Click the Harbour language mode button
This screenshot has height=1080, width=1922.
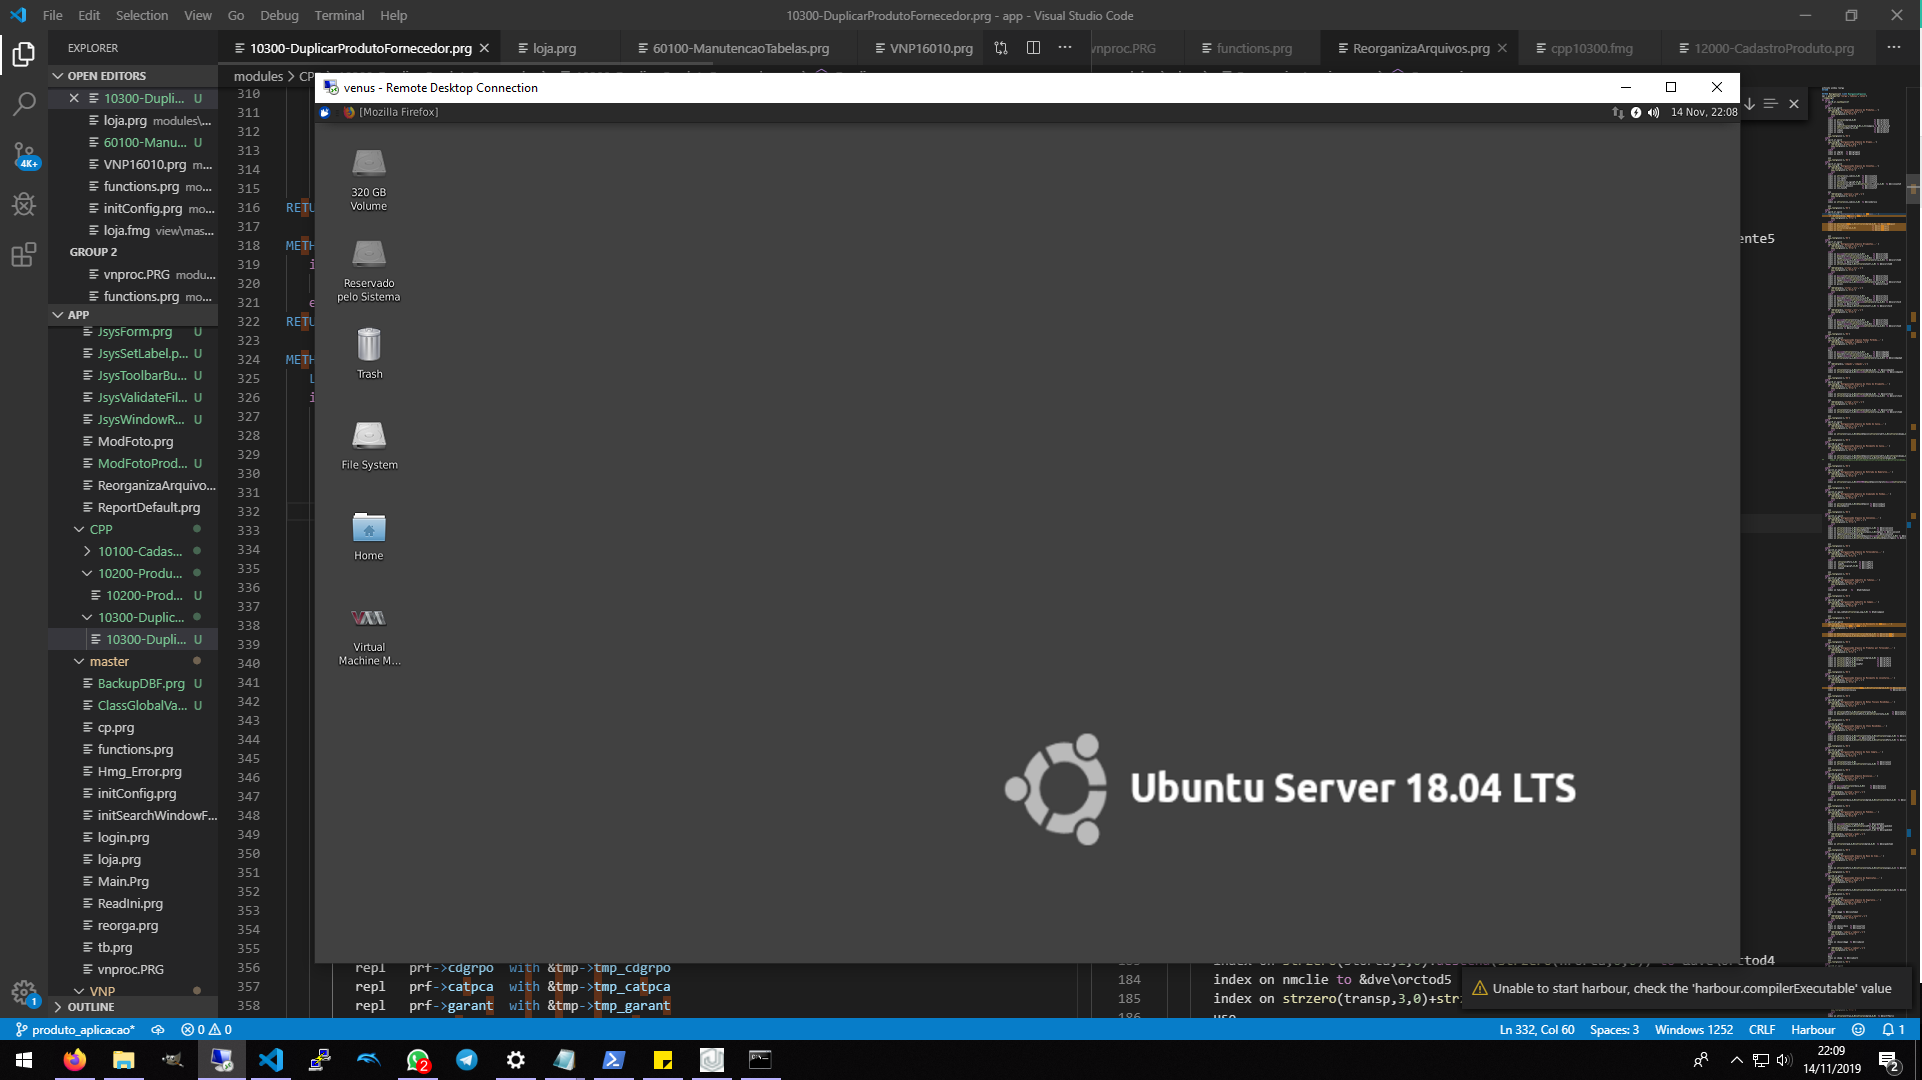click(1812, 1029)
